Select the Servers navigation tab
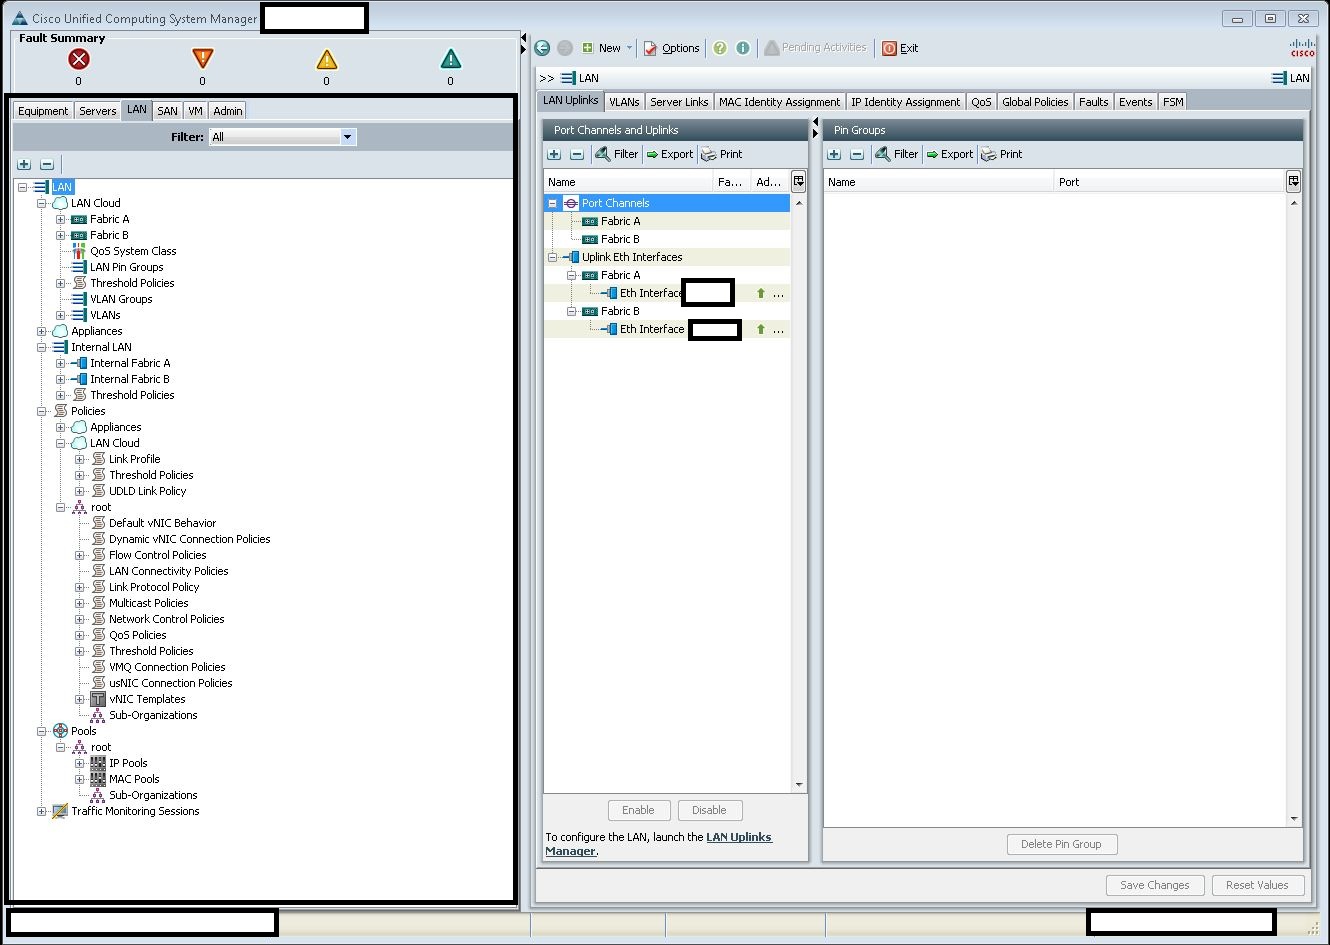This screenshot has width=1330, height=945. pos(97,111)
